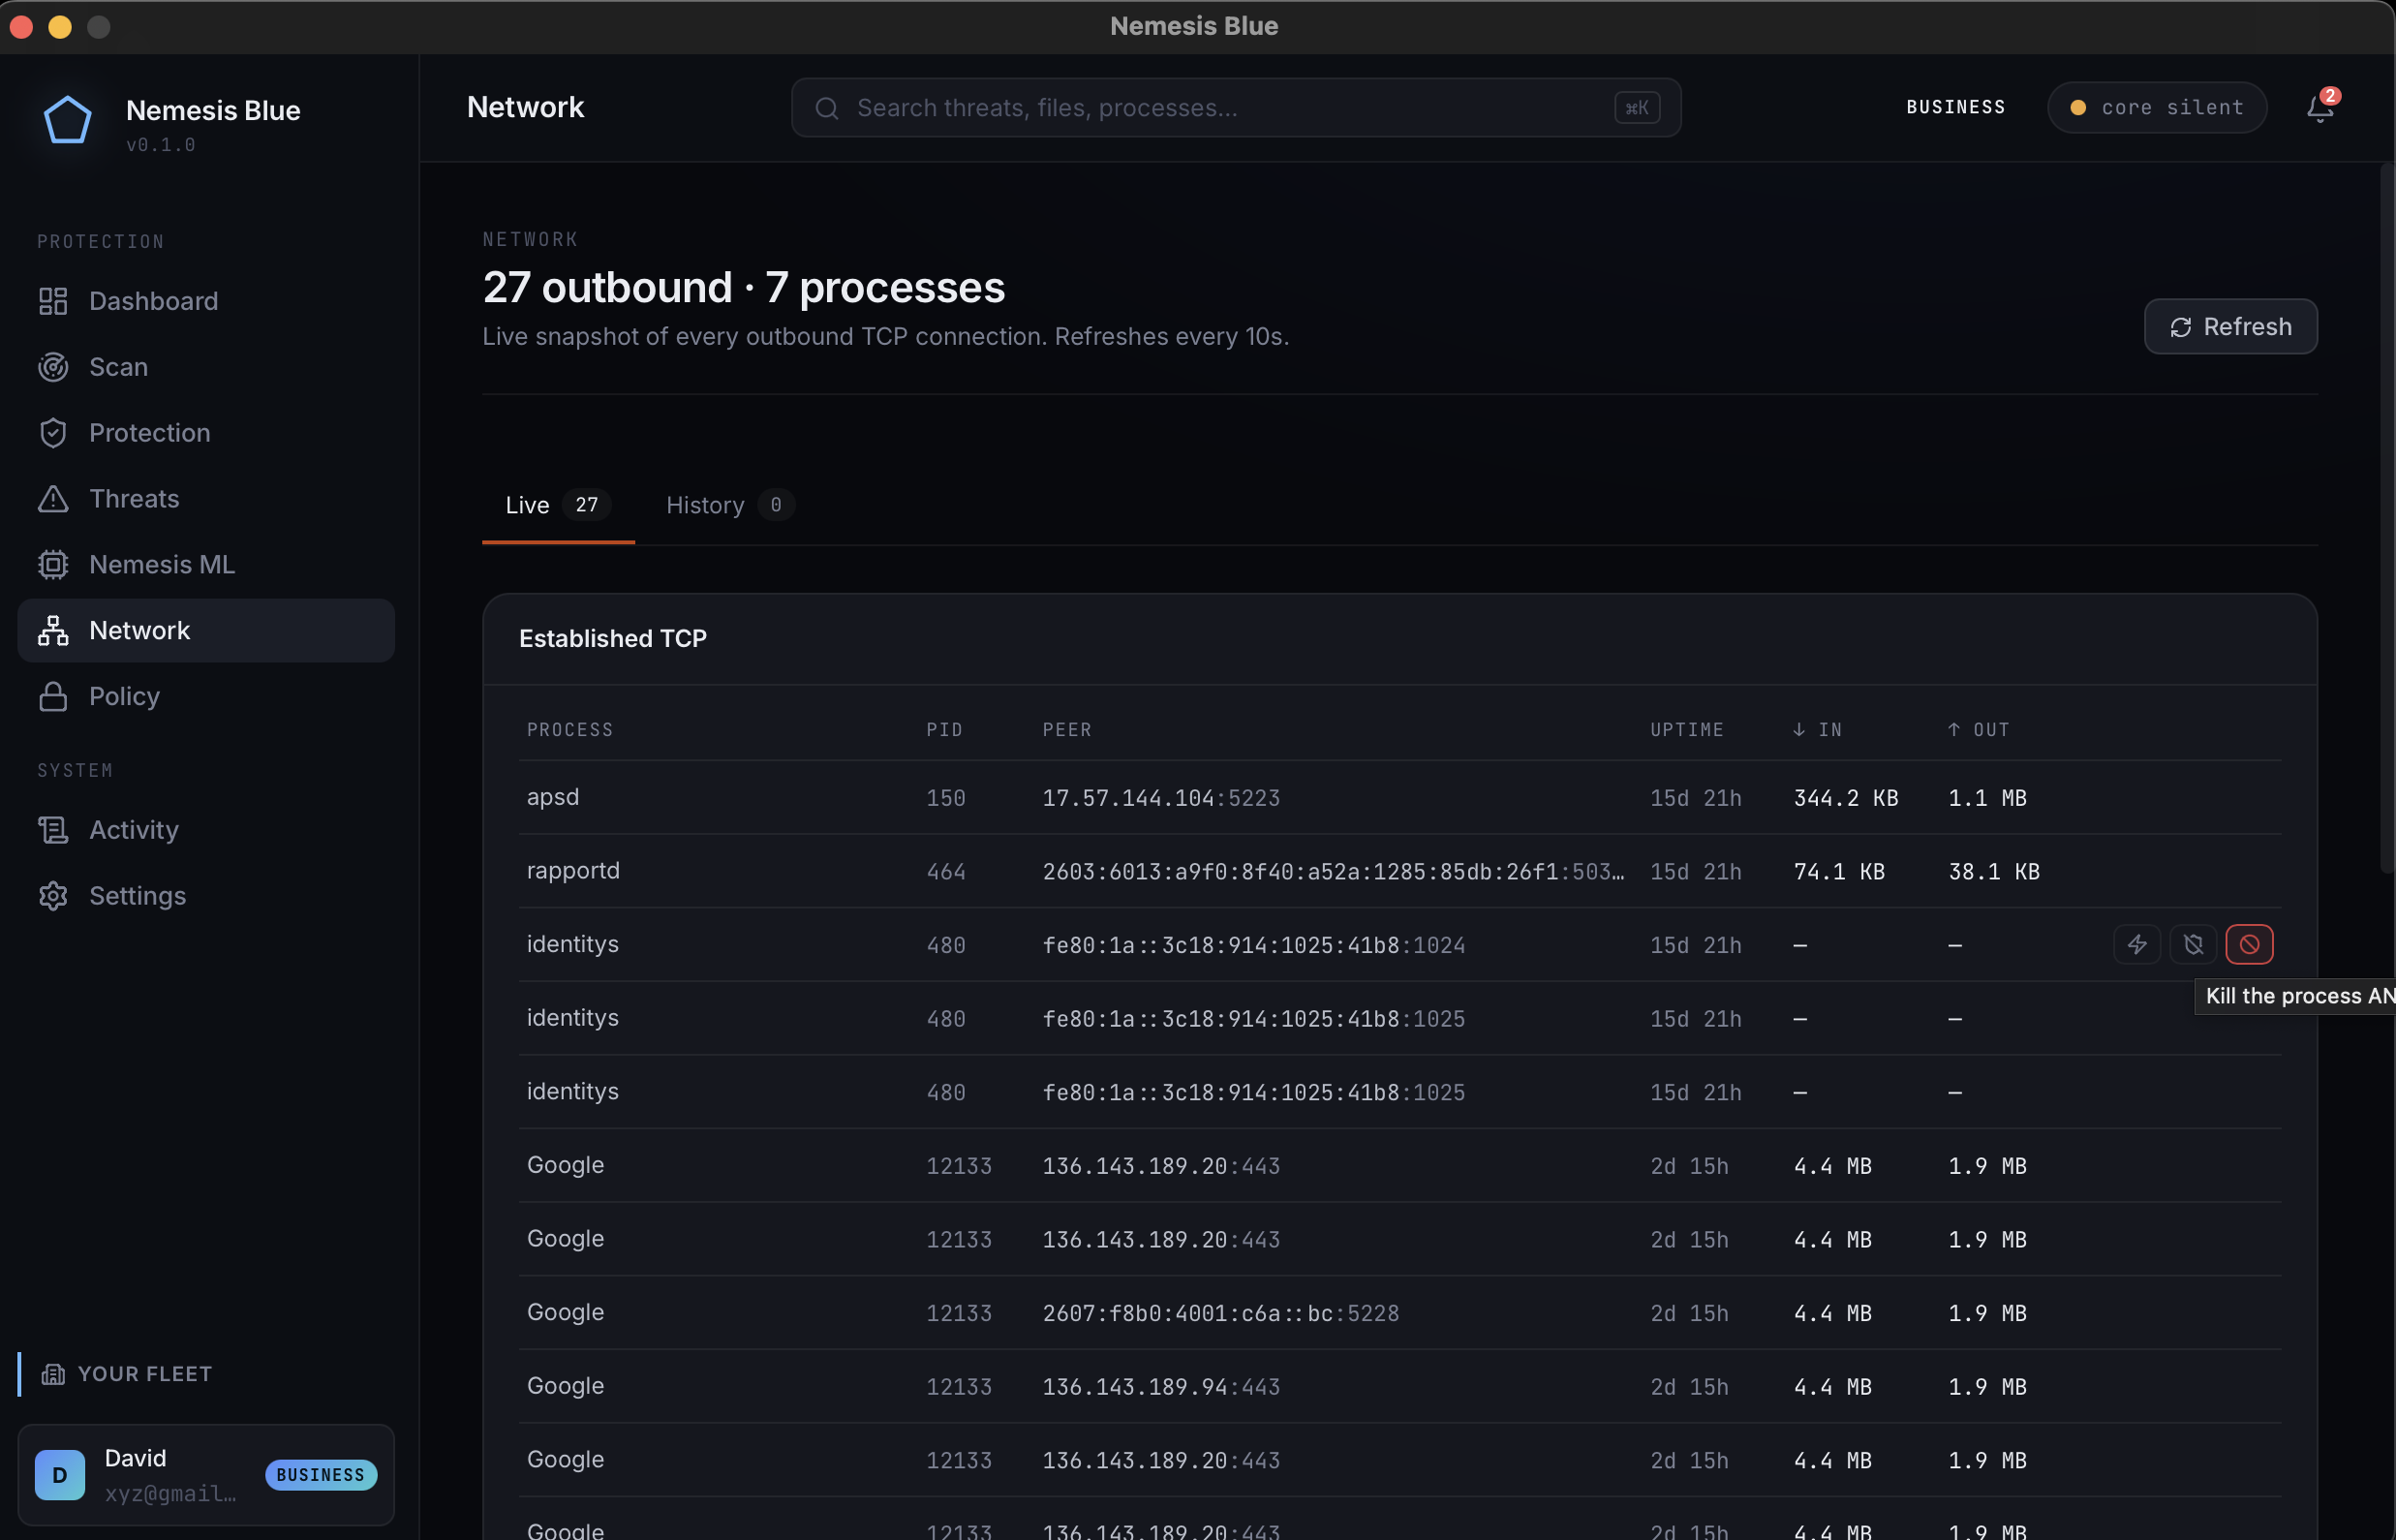Screen dimensions: 2396x1540
Task: Click peer address 17.57.144.104:5223
Action: 1161,798
